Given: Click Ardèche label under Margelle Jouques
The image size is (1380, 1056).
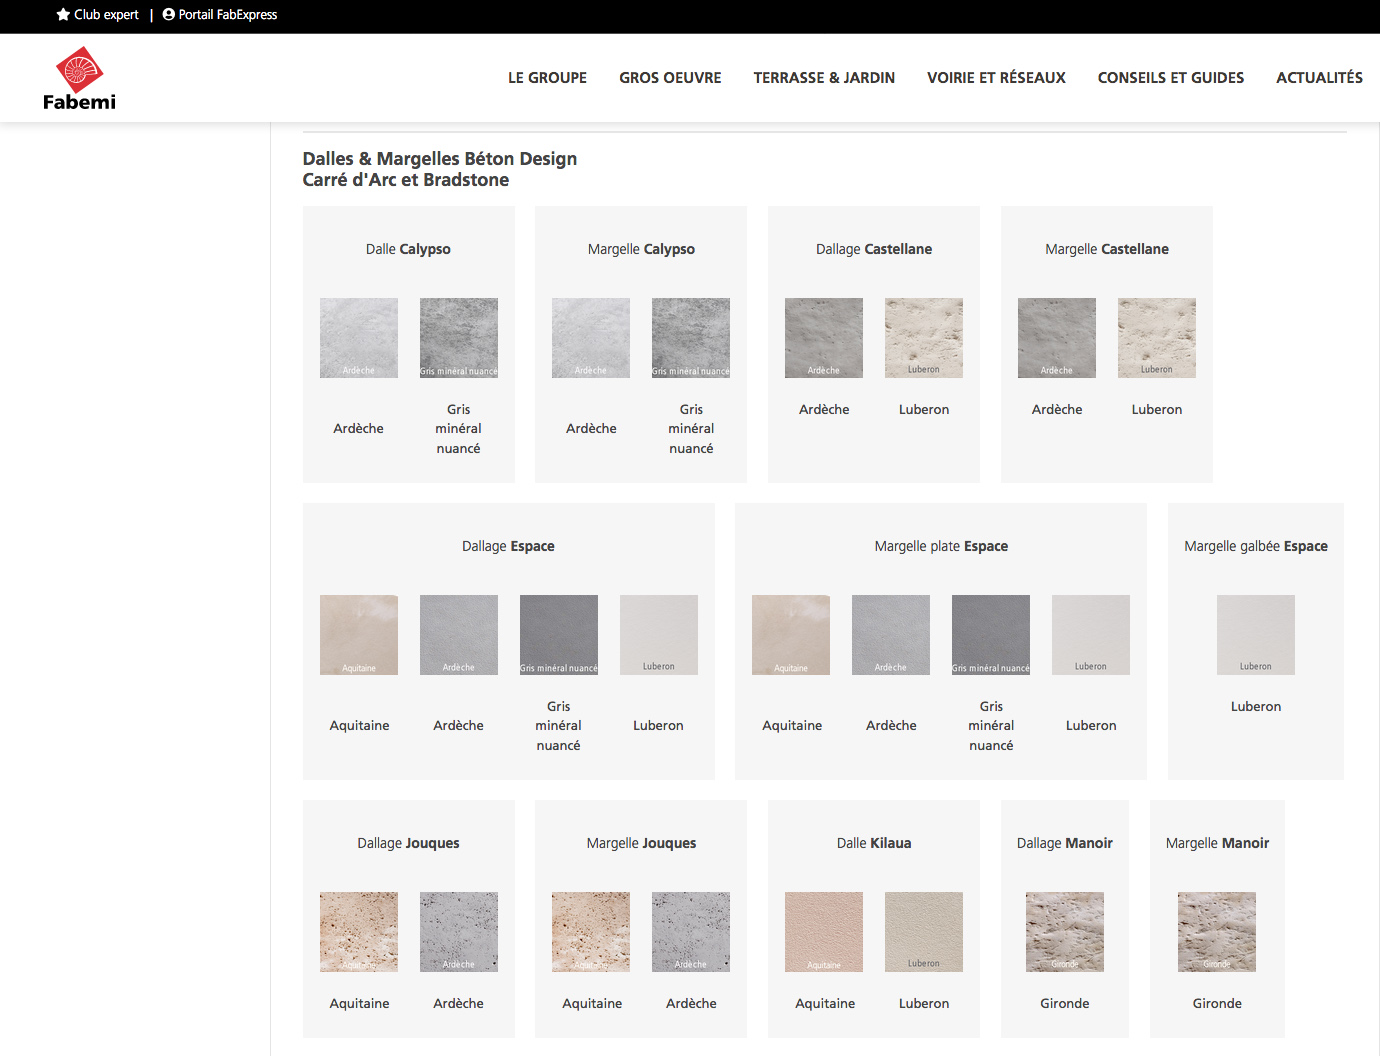Looking at the screenshot, I should click(691, 1003).
